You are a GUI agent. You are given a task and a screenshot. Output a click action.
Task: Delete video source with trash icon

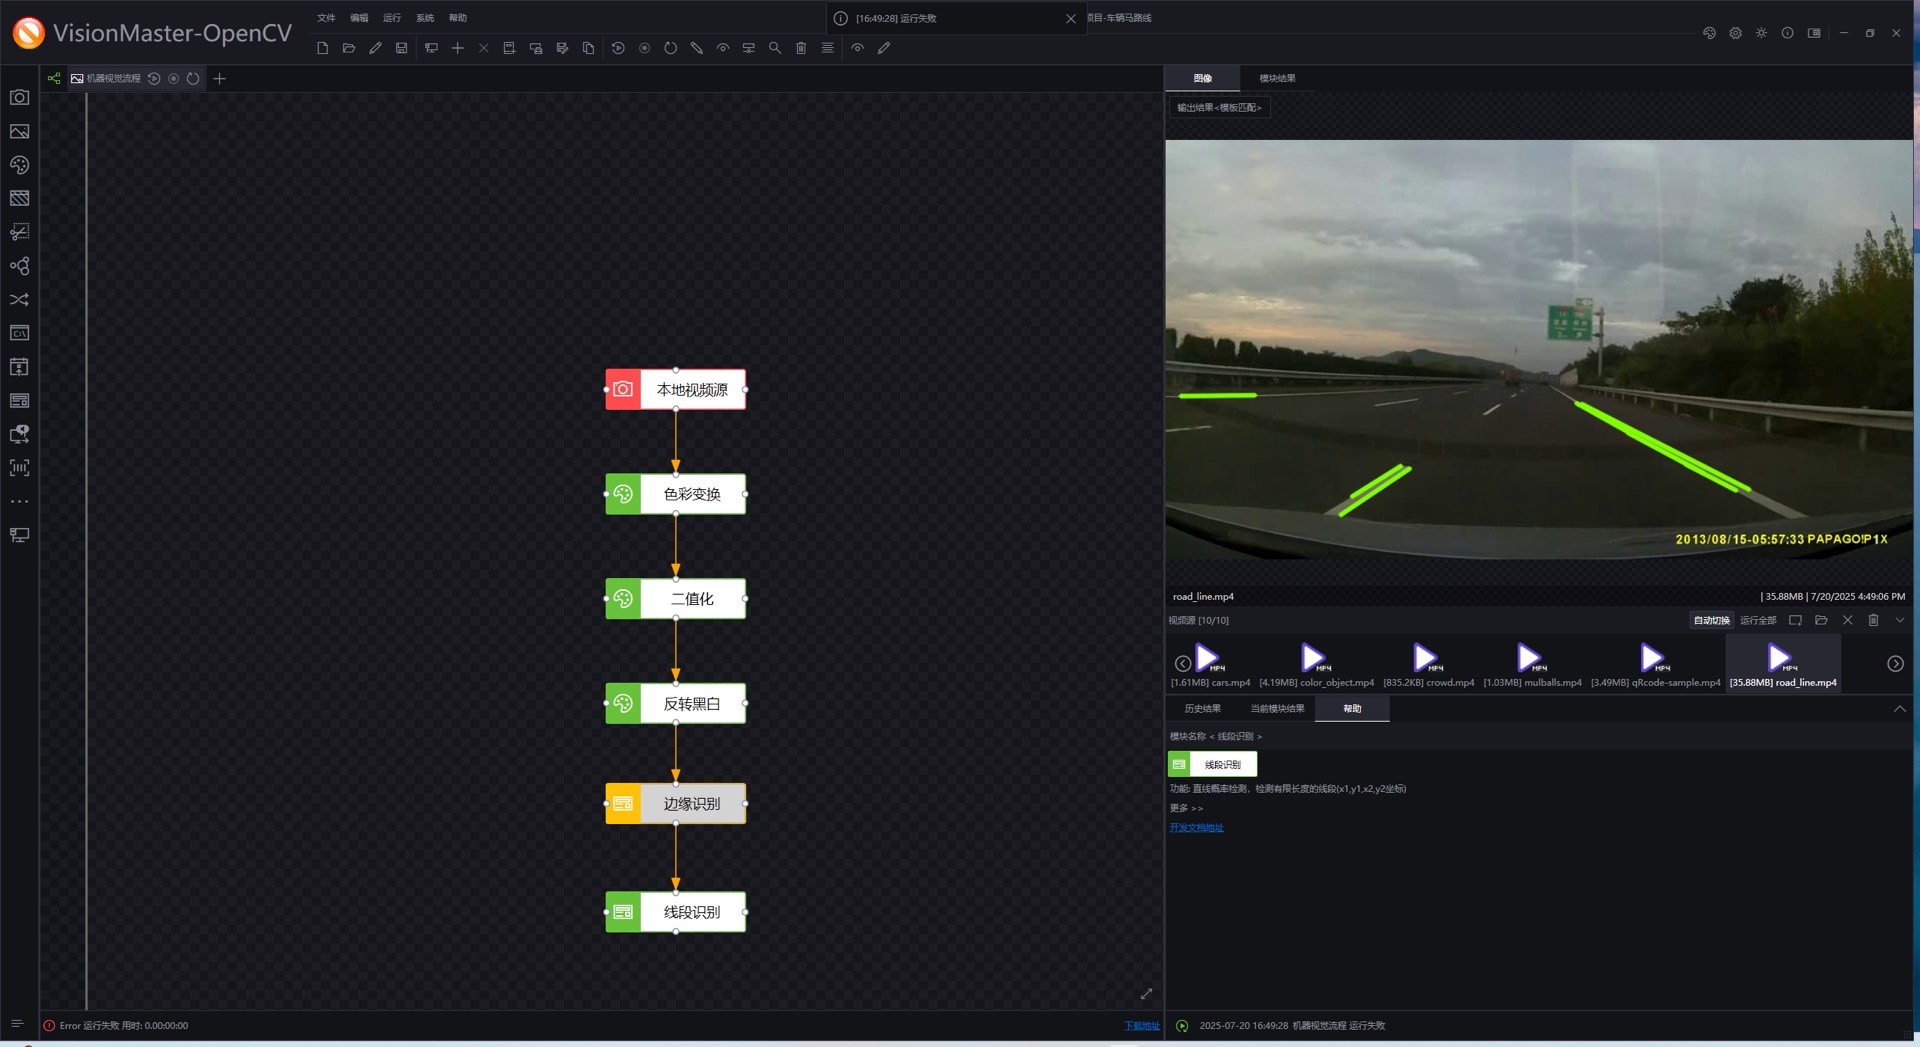[x=1873, y=620]
